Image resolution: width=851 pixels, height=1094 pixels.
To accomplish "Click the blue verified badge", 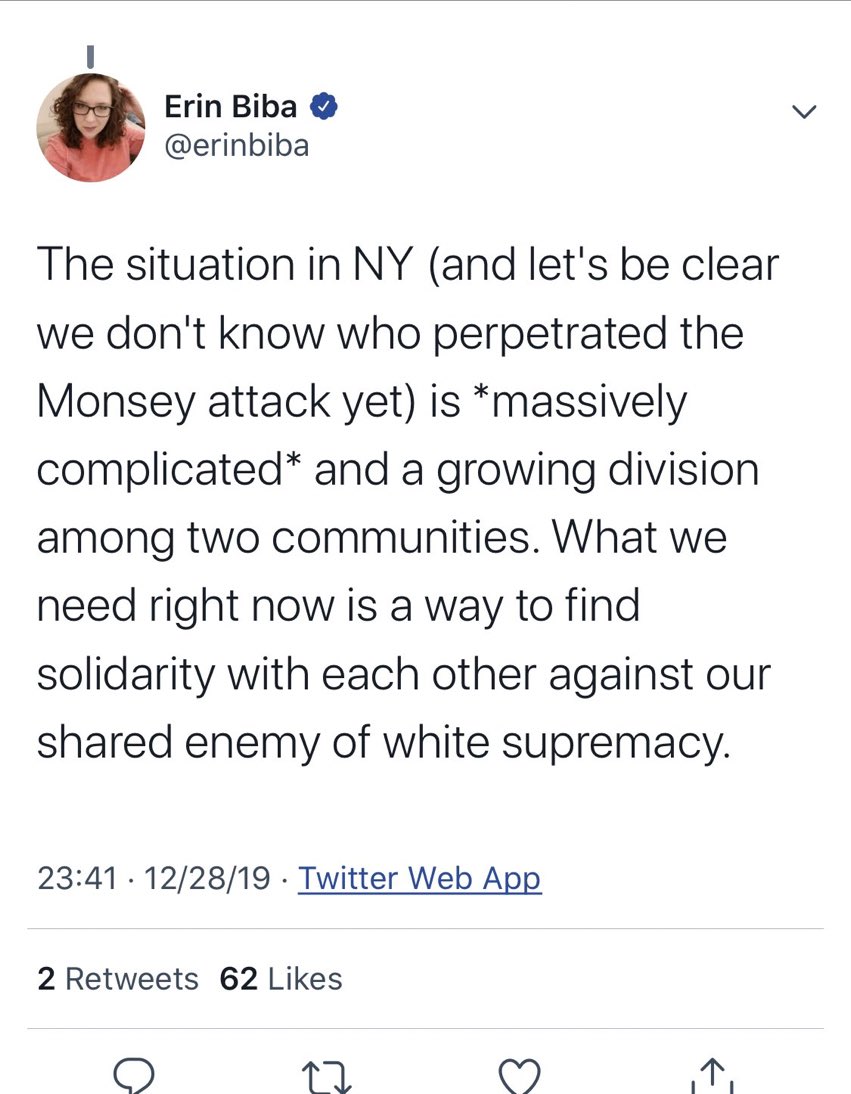I will point(325,107).
